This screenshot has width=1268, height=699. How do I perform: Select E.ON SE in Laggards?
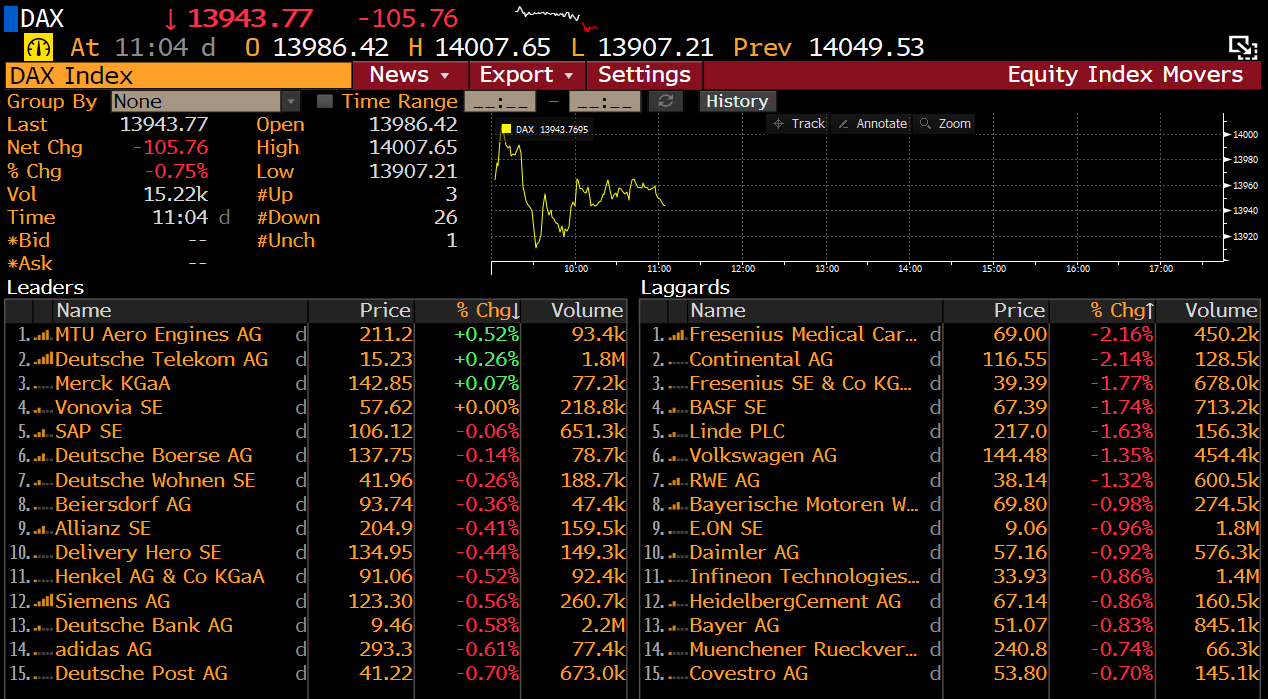950,528
